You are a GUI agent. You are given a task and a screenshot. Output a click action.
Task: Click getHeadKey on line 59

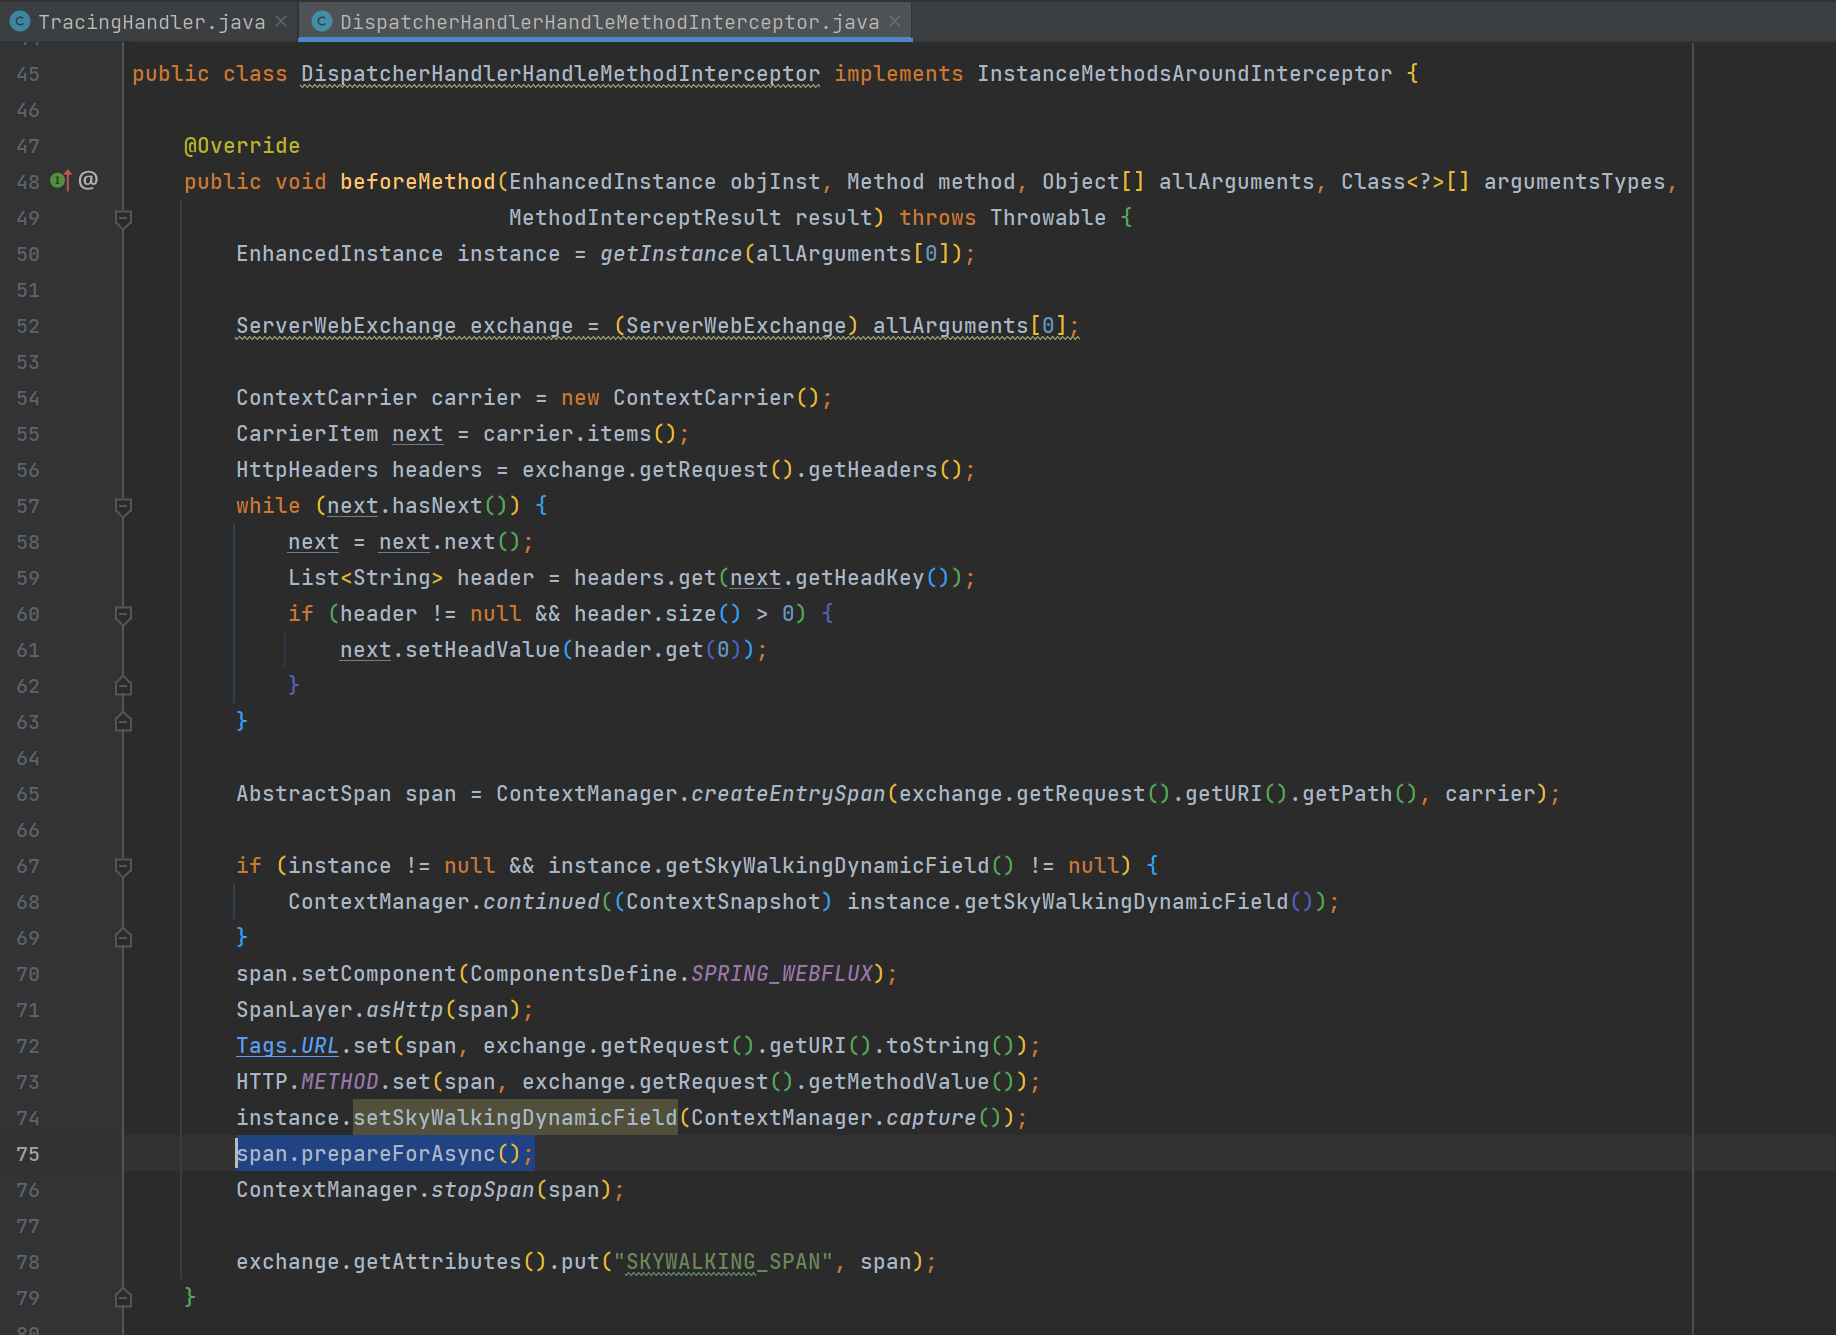[x=860, y=578]
